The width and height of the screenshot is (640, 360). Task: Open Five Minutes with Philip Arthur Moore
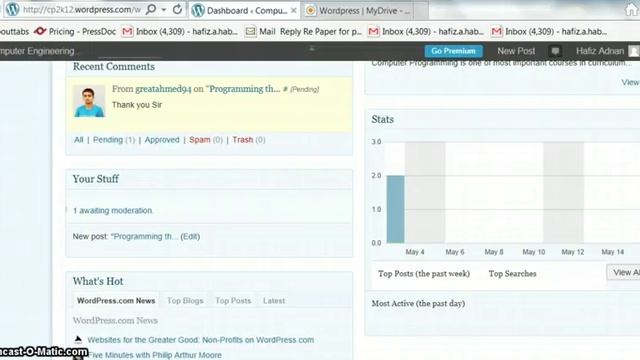155,355
